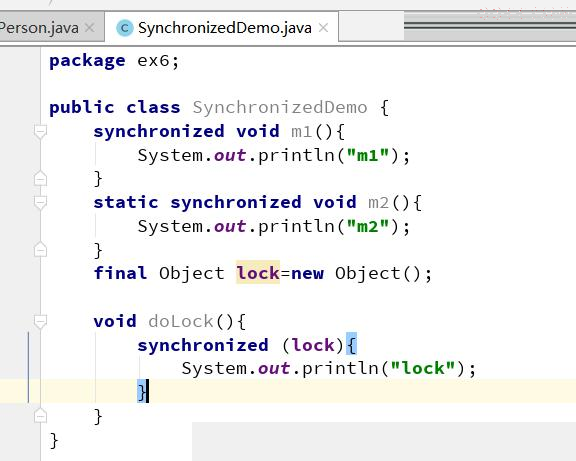Click the "lock" string literal in println
The width and height of the screenshot is (576, 461).
coord(423,368)
